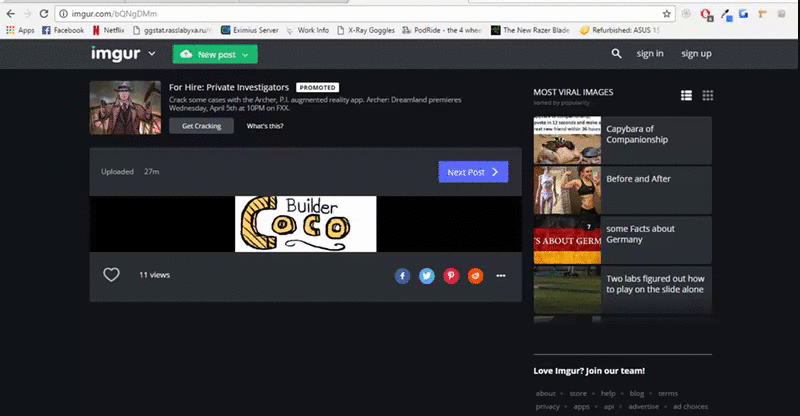The width and height of the screenshot is (800, 416).
Task: Open Imgur search with the magnifier icon
Action: pyautogui.click(x=617, y=53)
